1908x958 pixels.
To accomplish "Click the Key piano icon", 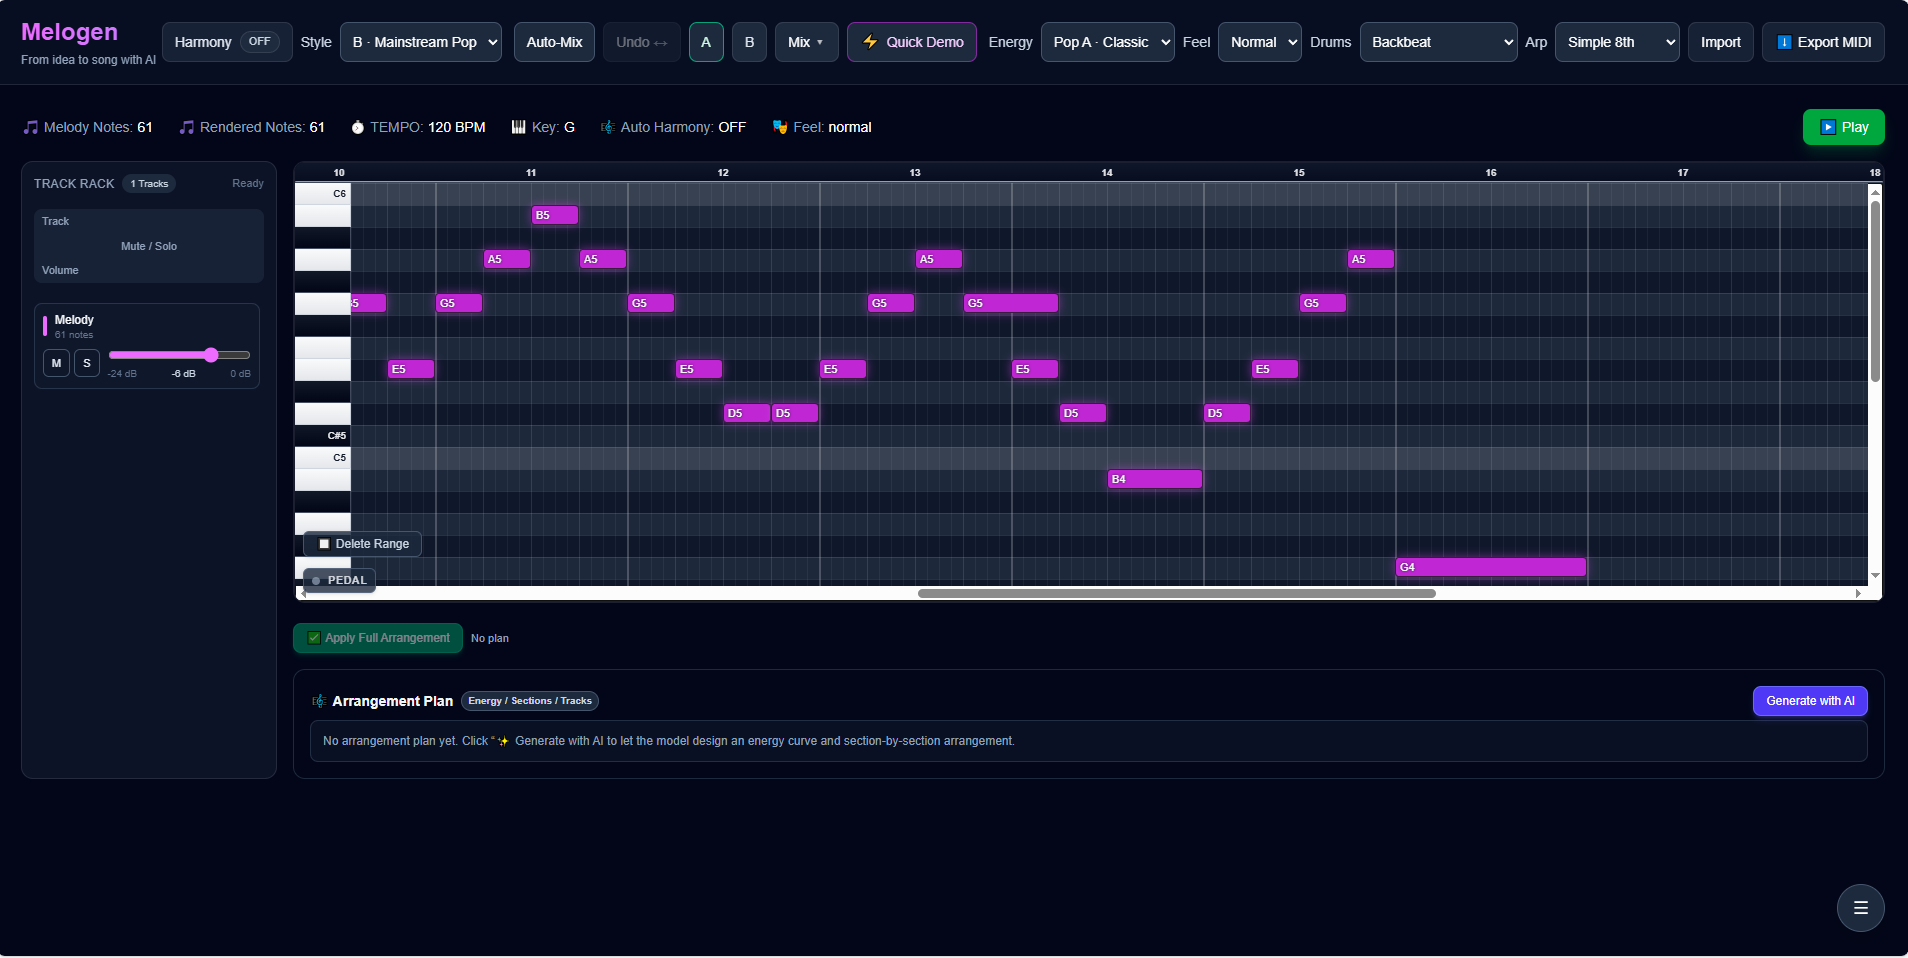I will 519,127.
